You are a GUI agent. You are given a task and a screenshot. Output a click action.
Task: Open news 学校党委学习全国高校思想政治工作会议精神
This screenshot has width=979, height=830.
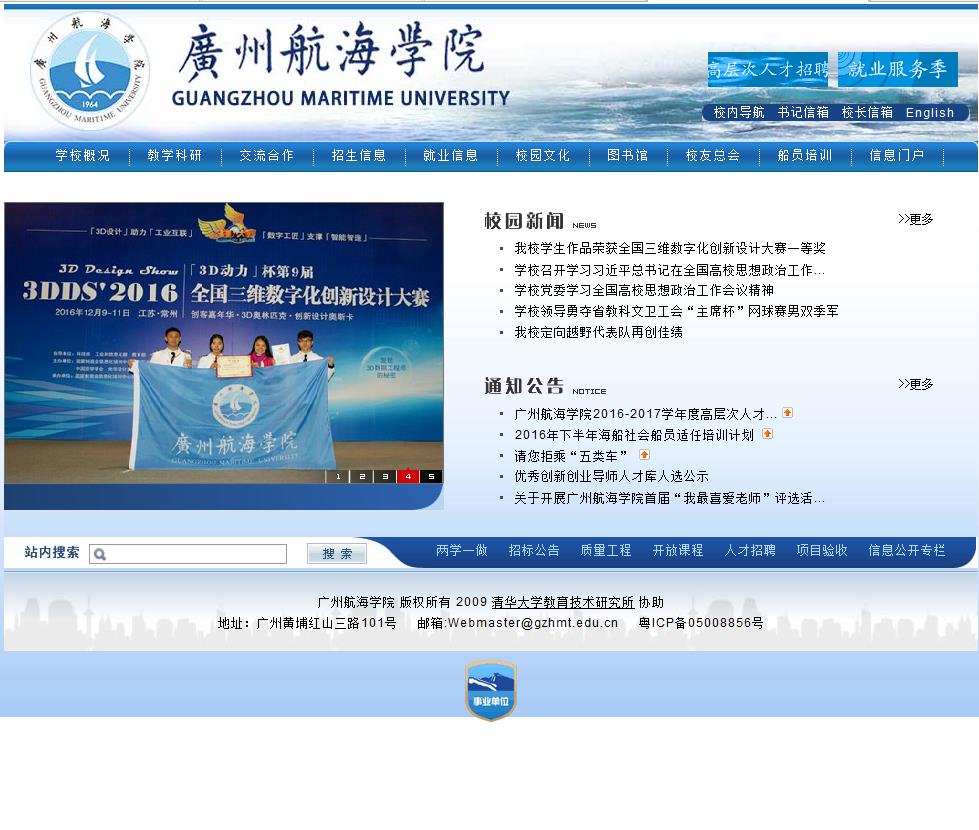click(x=644, y=290)
